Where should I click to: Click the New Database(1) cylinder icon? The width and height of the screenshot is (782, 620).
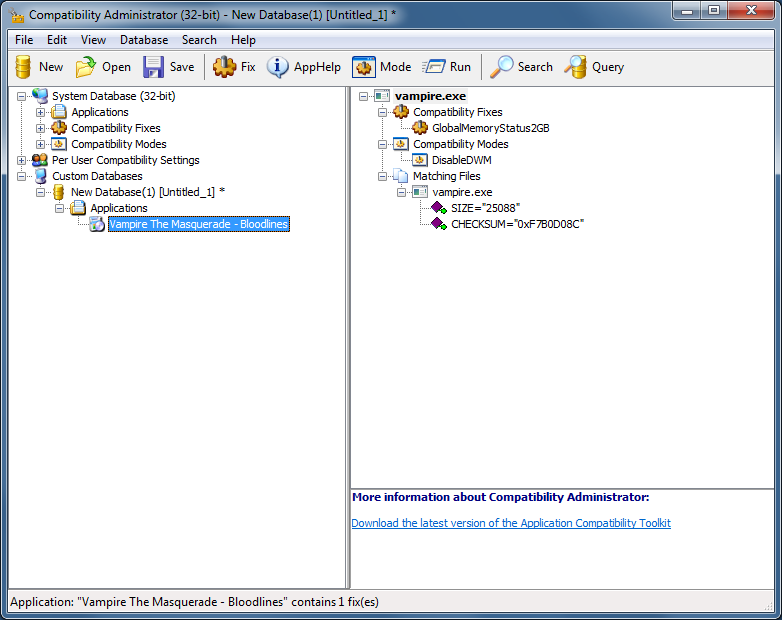click(x=58, y=192)
